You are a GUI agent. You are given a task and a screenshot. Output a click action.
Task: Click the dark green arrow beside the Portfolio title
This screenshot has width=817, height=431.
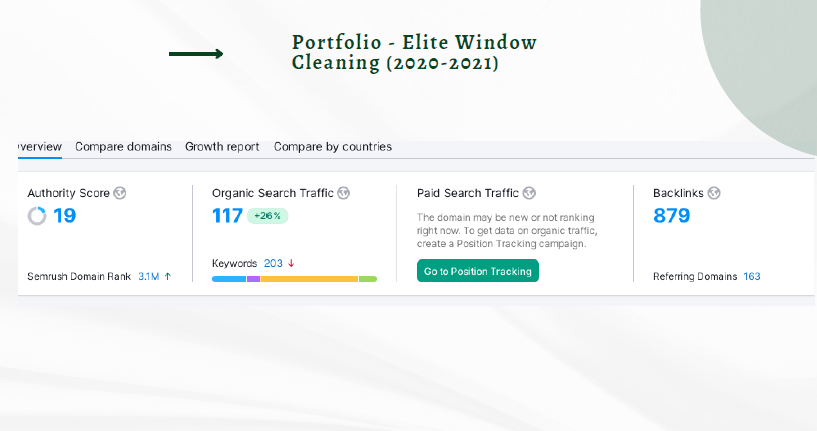click(x=196, y=54)
